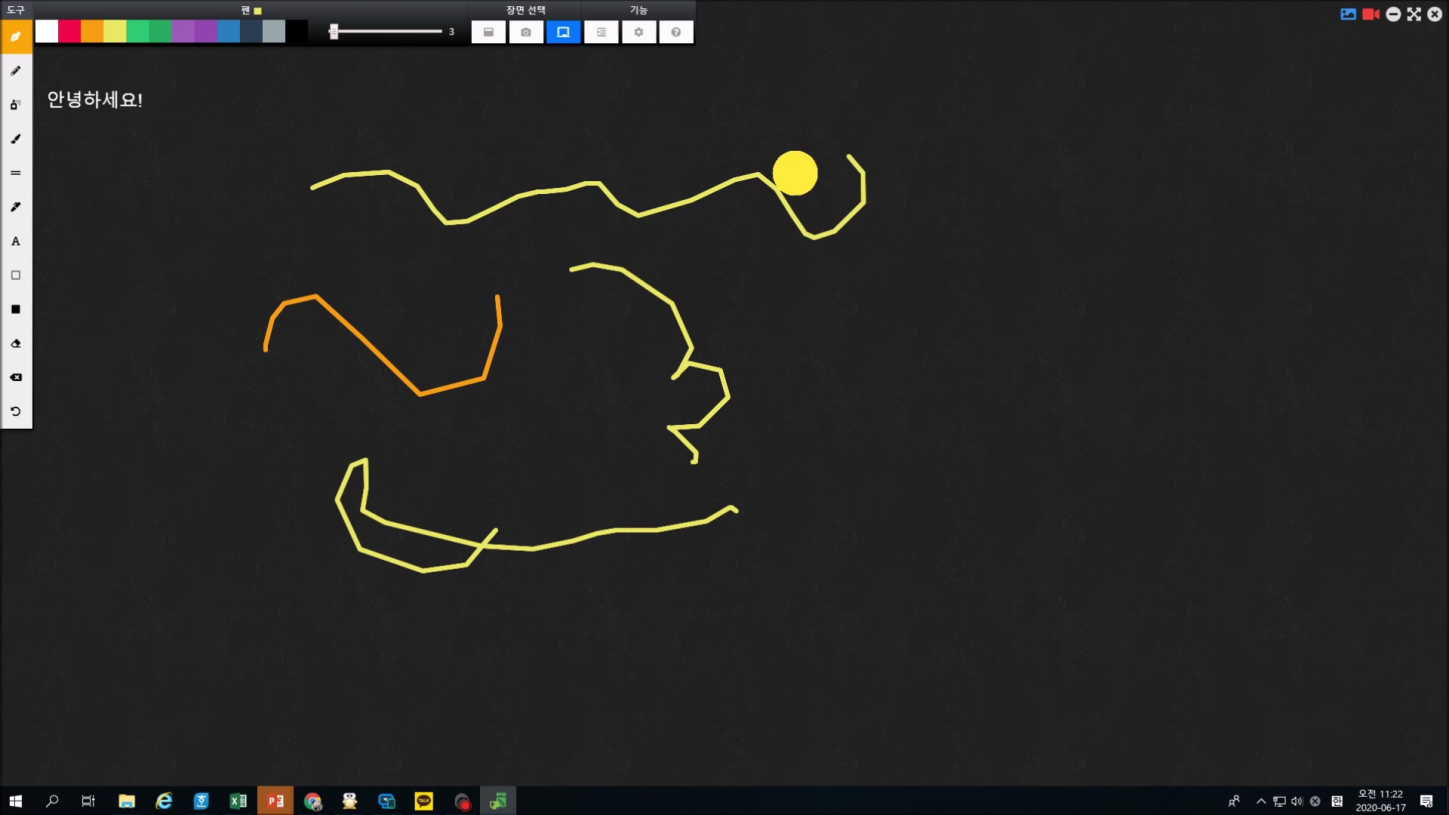Toggle fullscreen with the expand arrows icon
Screen dimensions: 1449x815
pyautogui.click(x=1414, y=14)
